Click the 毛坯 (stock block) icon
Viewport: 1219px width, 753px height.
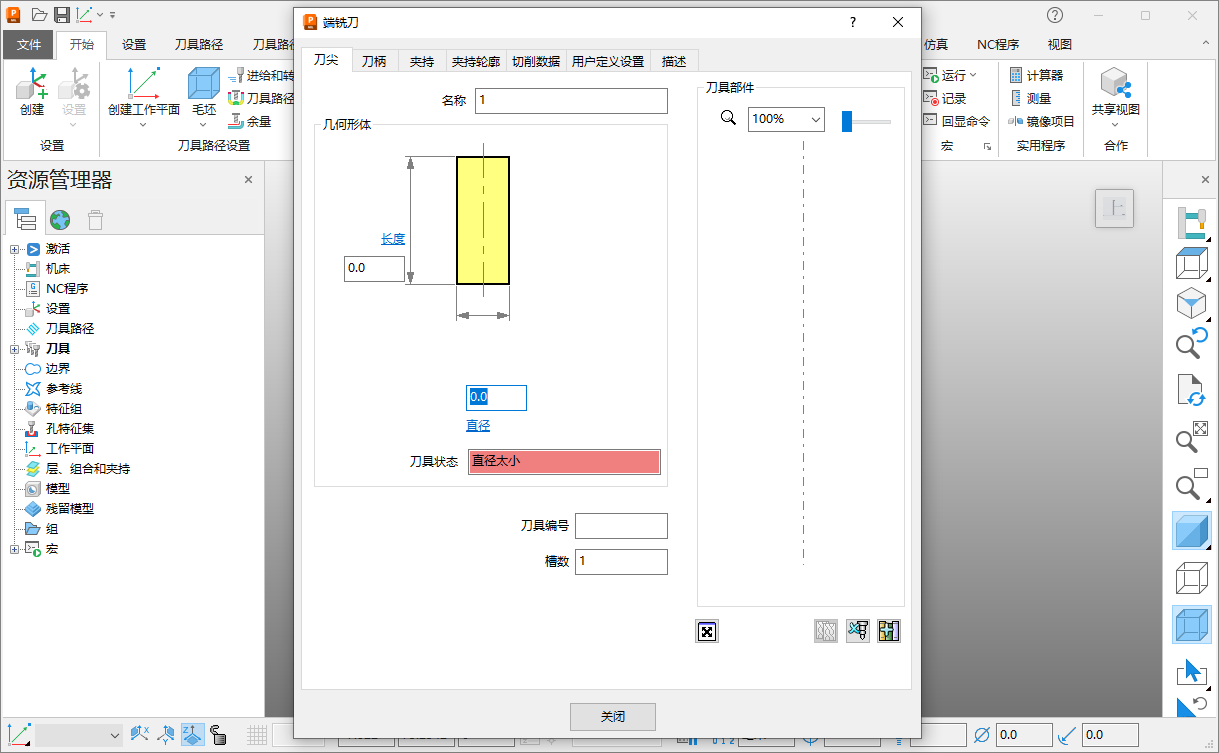point(204,84)
